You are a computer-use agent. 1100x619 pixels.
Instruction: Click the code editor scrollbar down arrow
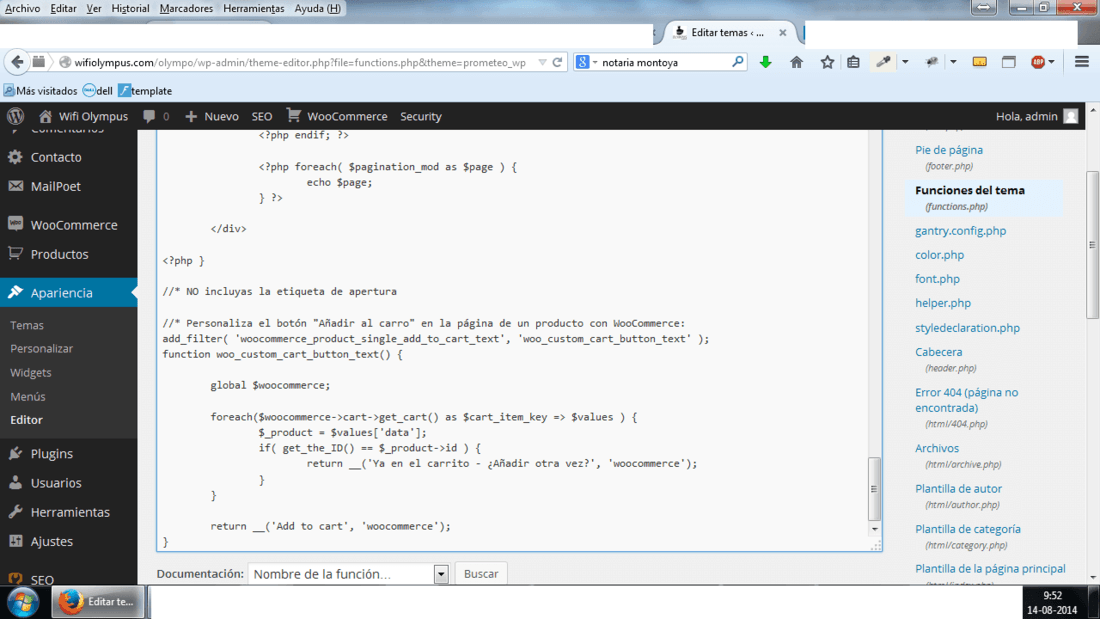pyautogui.click(x=874, y=529)
